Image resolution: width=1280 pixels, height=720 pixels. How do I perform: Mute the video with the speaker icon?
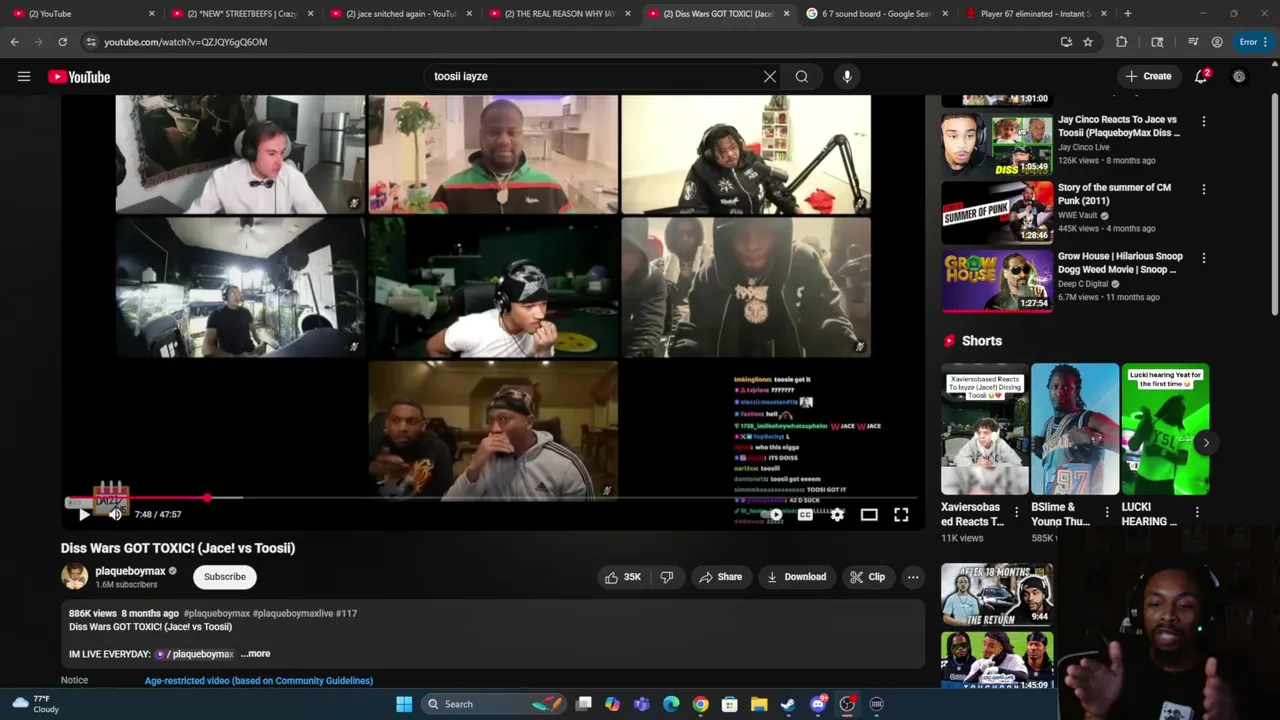tap(115, 515)
